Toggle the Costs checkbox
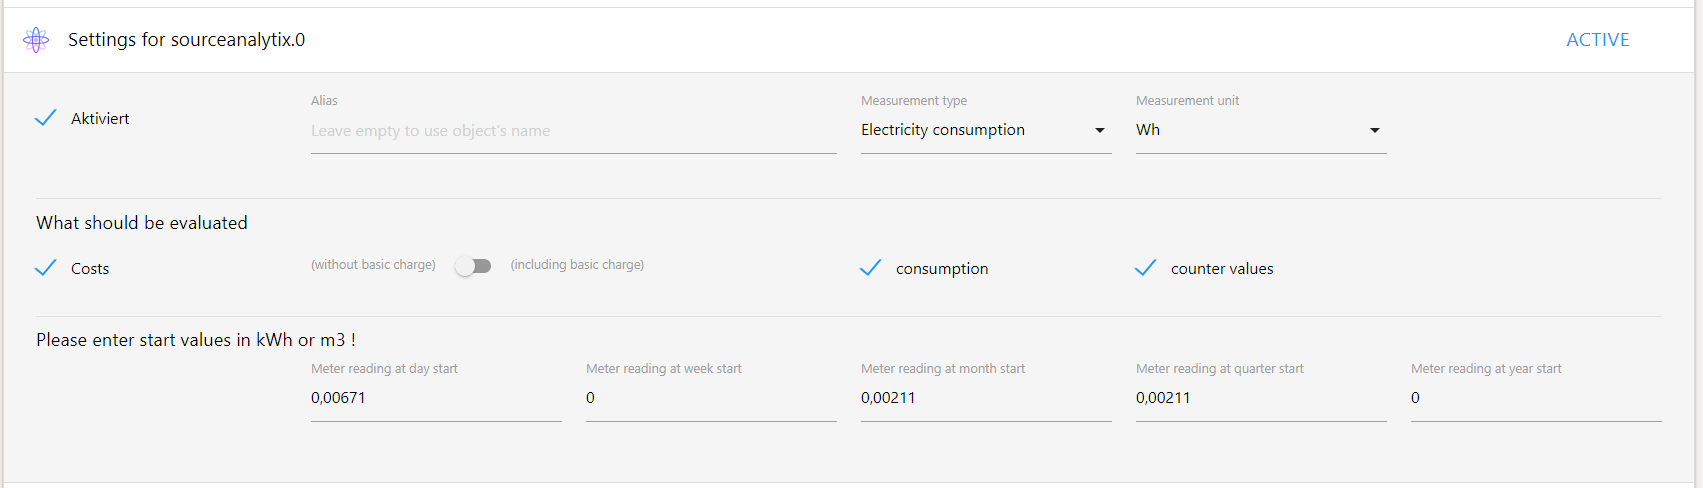The height and width of the screenshot is (488, 1703). [x=46, y=268]
